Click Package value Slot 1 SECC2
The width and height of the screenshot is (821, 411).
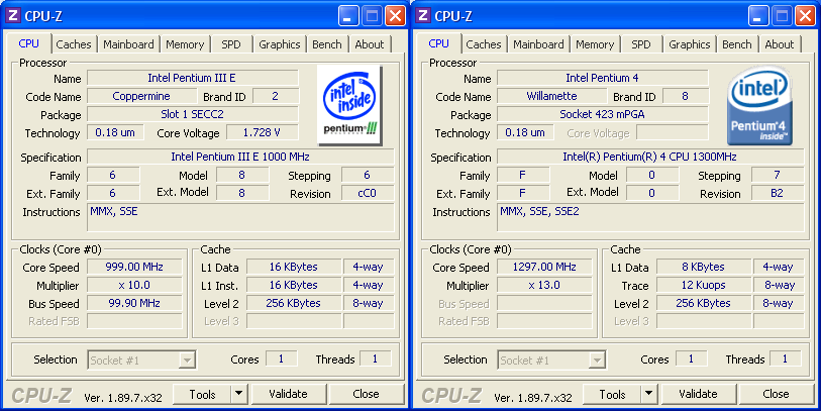pos(193,114)
